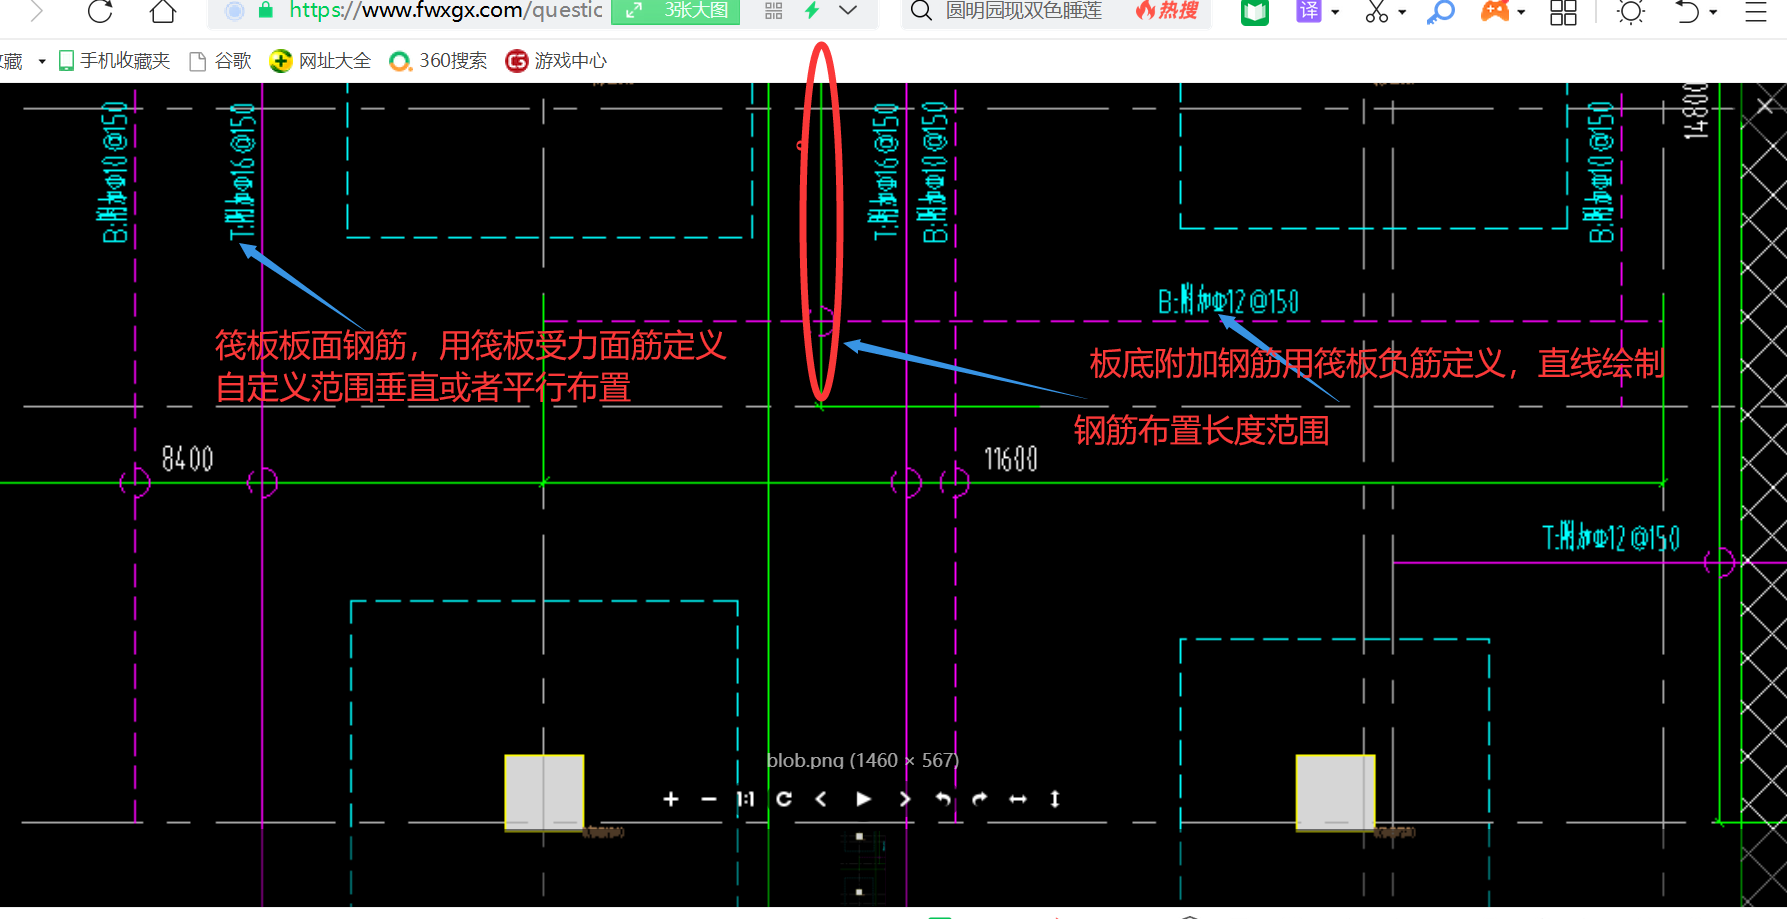1787x919 pixels.
Task: Open the 网址大全 bookmark
Action: (x=320, y=61)
